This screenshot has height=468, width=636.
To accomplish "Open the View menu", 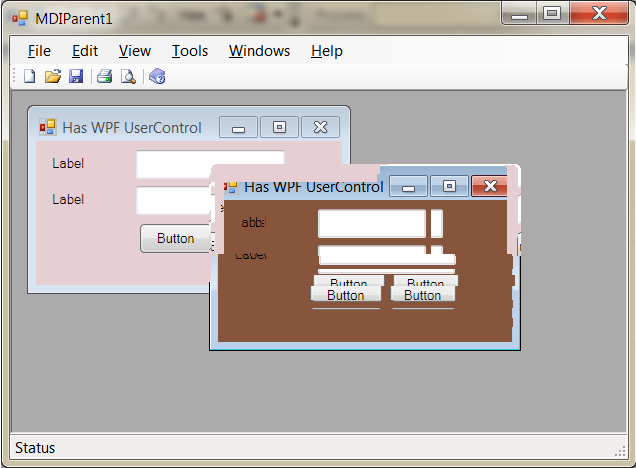I will tap(135, 51).
